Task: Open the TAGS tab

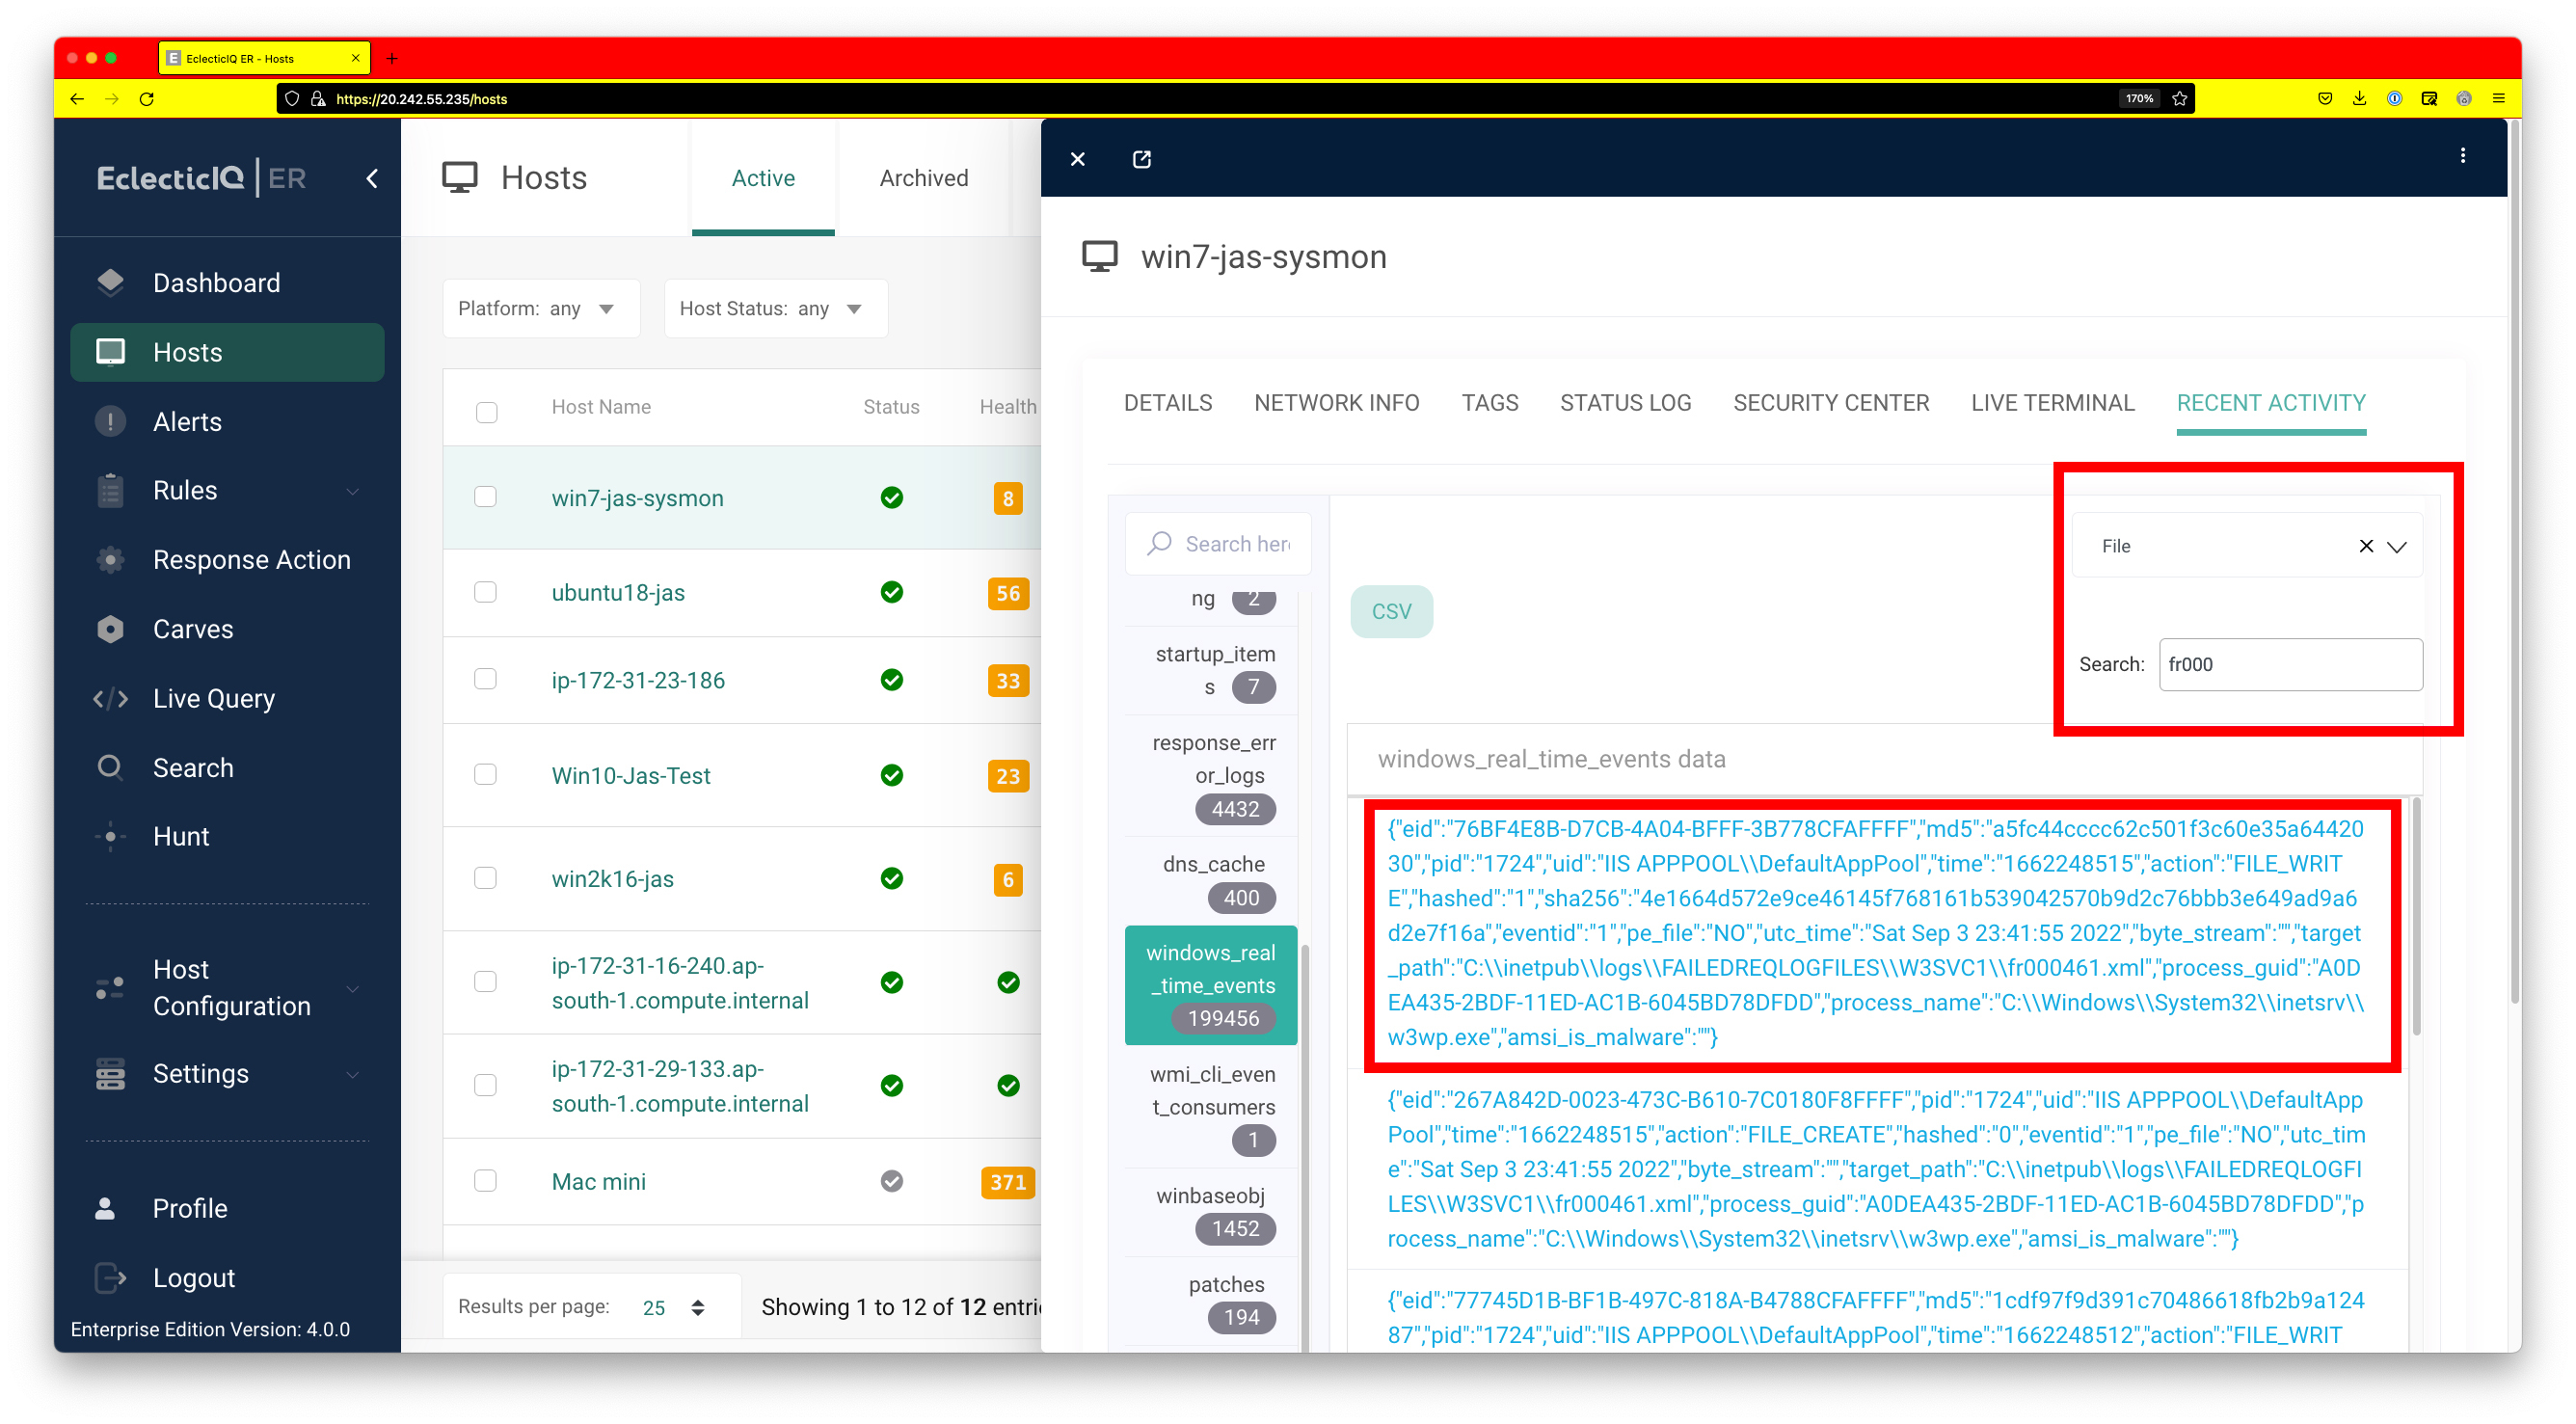Action: (x=1489, y=403)
